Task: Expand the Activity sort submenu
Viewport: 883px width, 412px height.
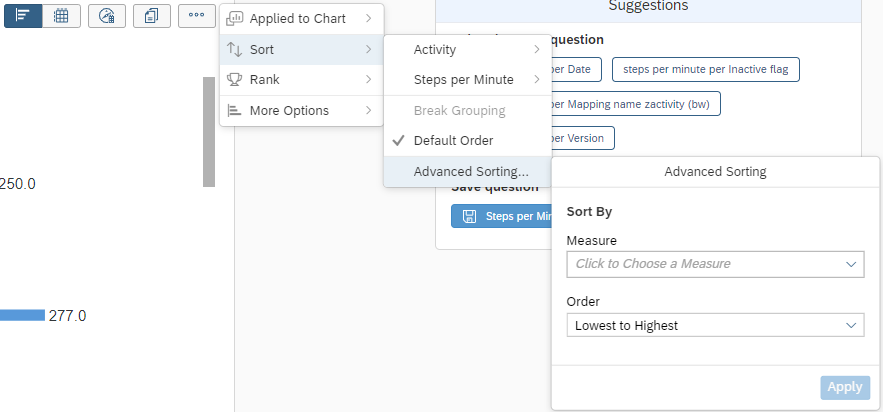Action: pyautogui.click(x=467, y=50)
